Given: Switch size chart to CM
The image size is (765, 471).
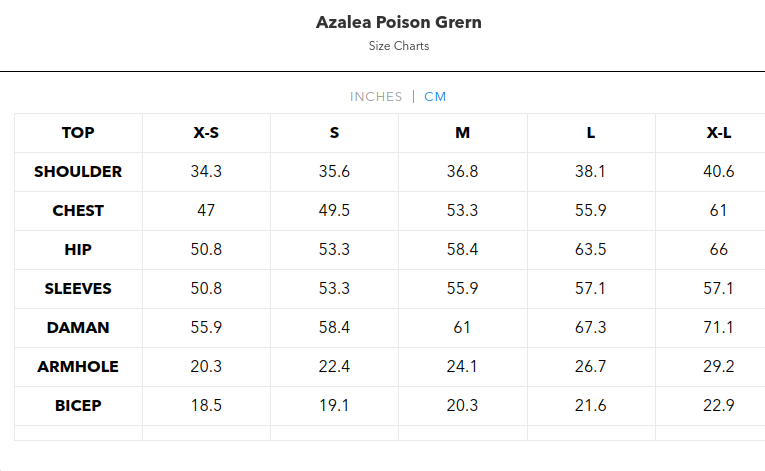Looking at the screenshot, I should pos(435,97).
